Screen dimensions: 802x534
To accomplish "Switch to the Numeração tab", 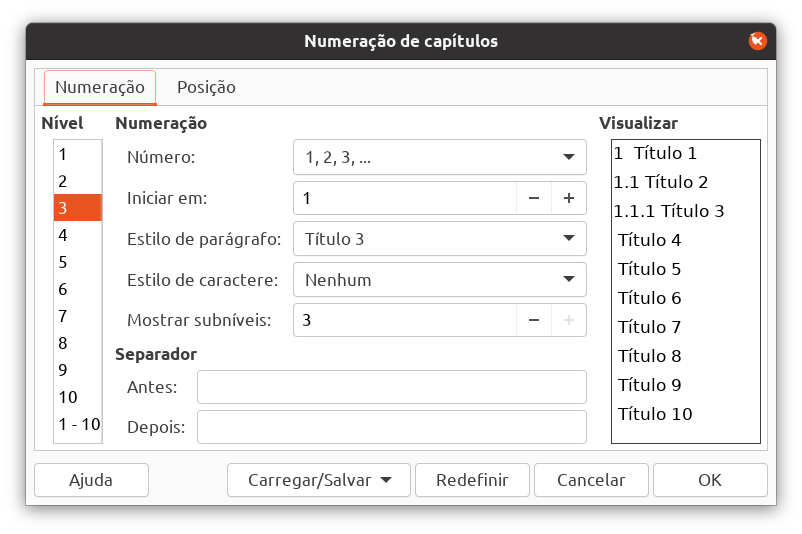I will (100, 87).
